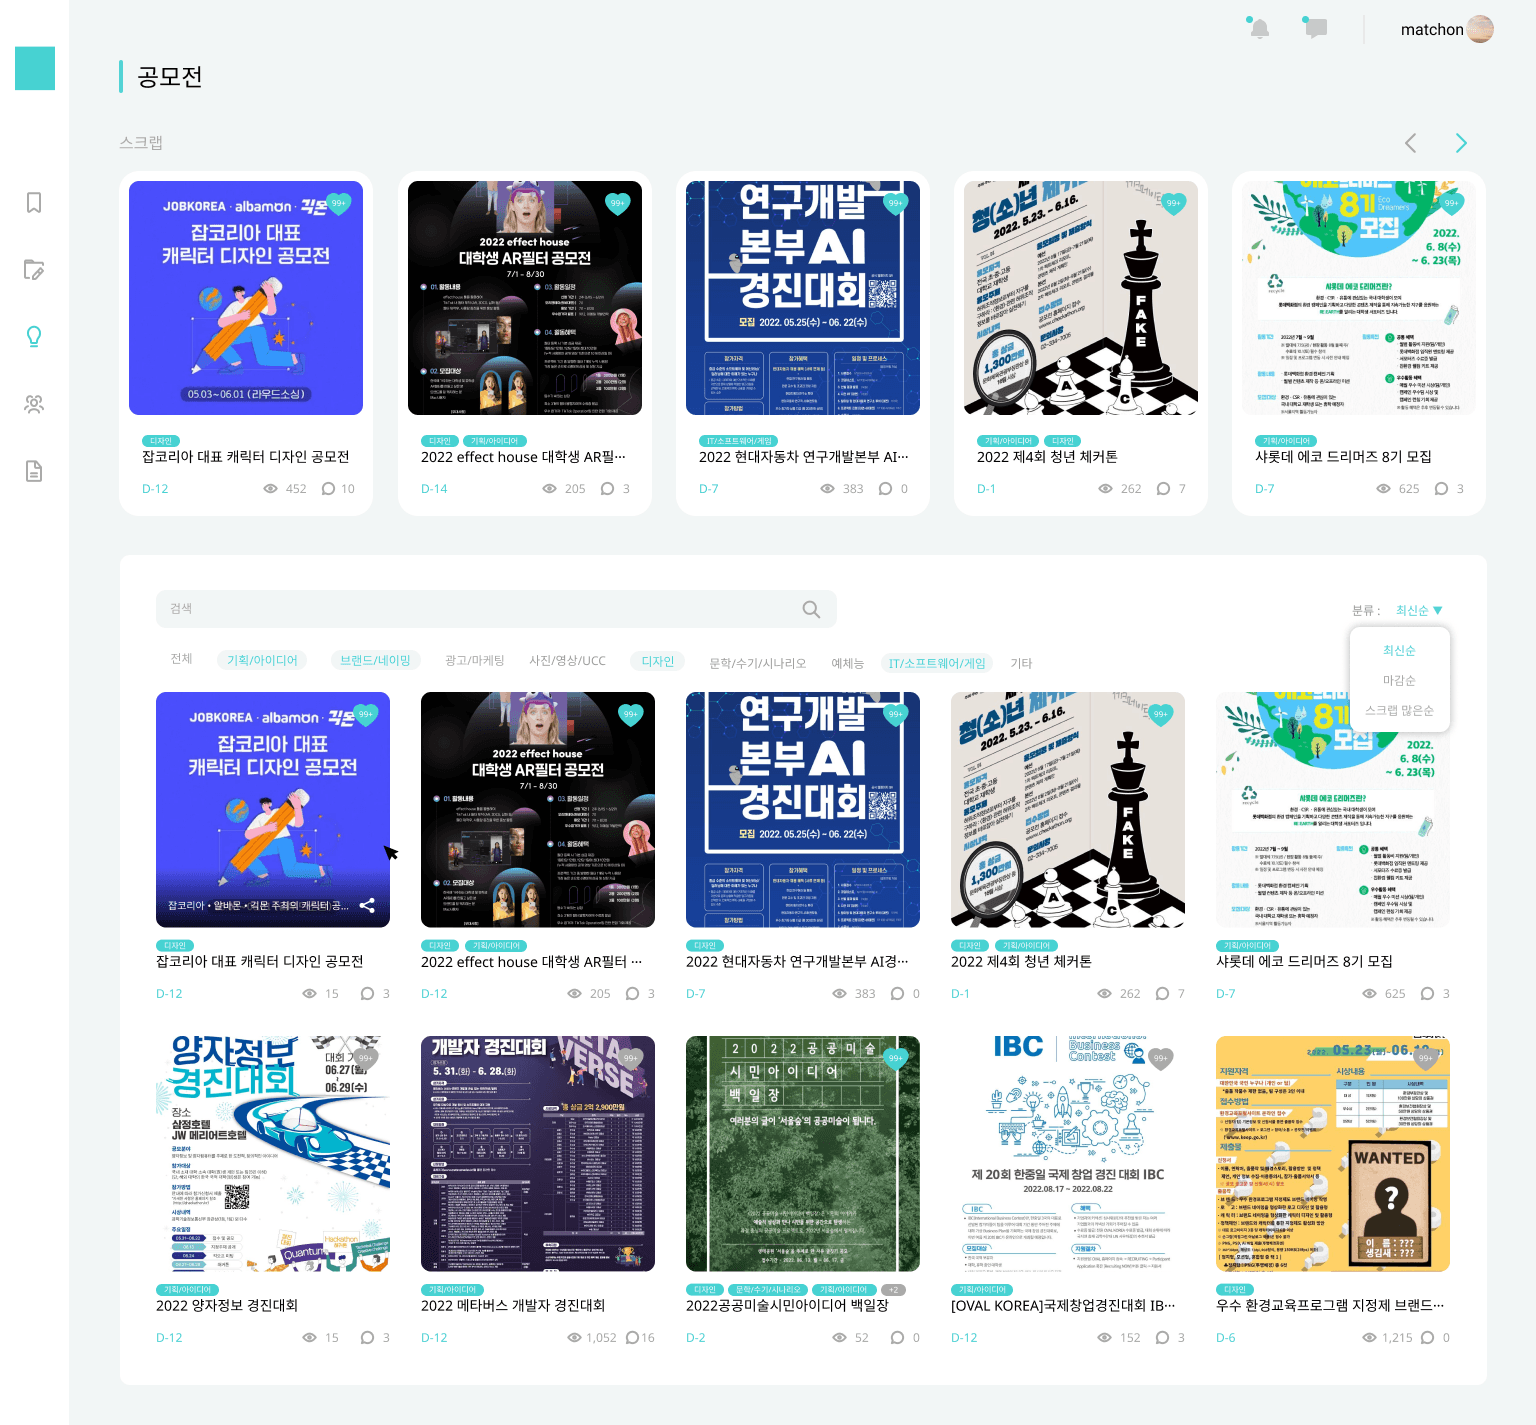
Task: Click comment icon on 메타버스 개발자 경진대회 card
Action: click(633, 1338)
